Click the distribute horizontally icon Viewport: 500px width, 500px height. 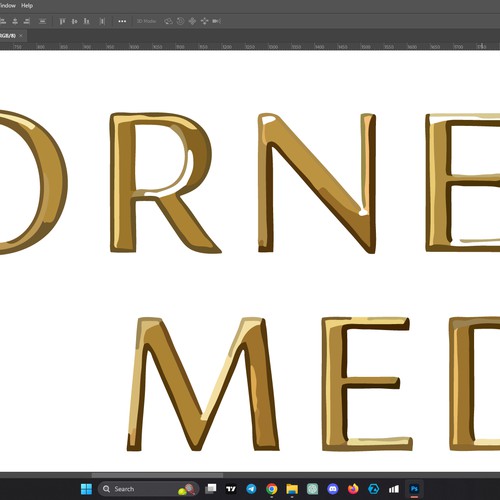coord(102,21)
